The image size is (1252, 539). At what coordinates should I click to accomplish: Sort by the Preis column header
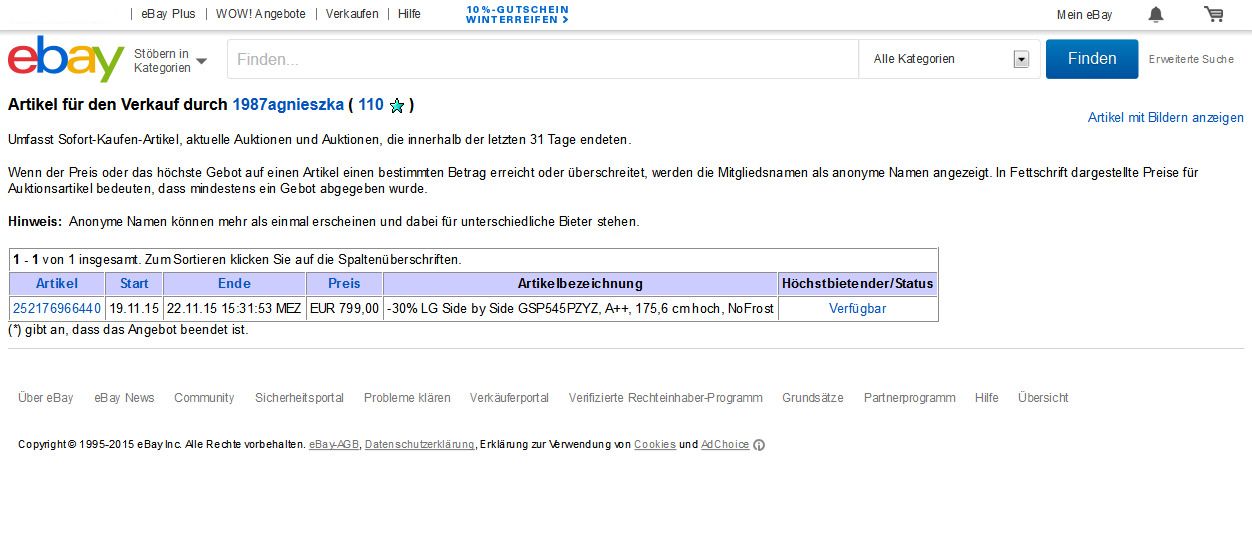(x=344, y=283)
